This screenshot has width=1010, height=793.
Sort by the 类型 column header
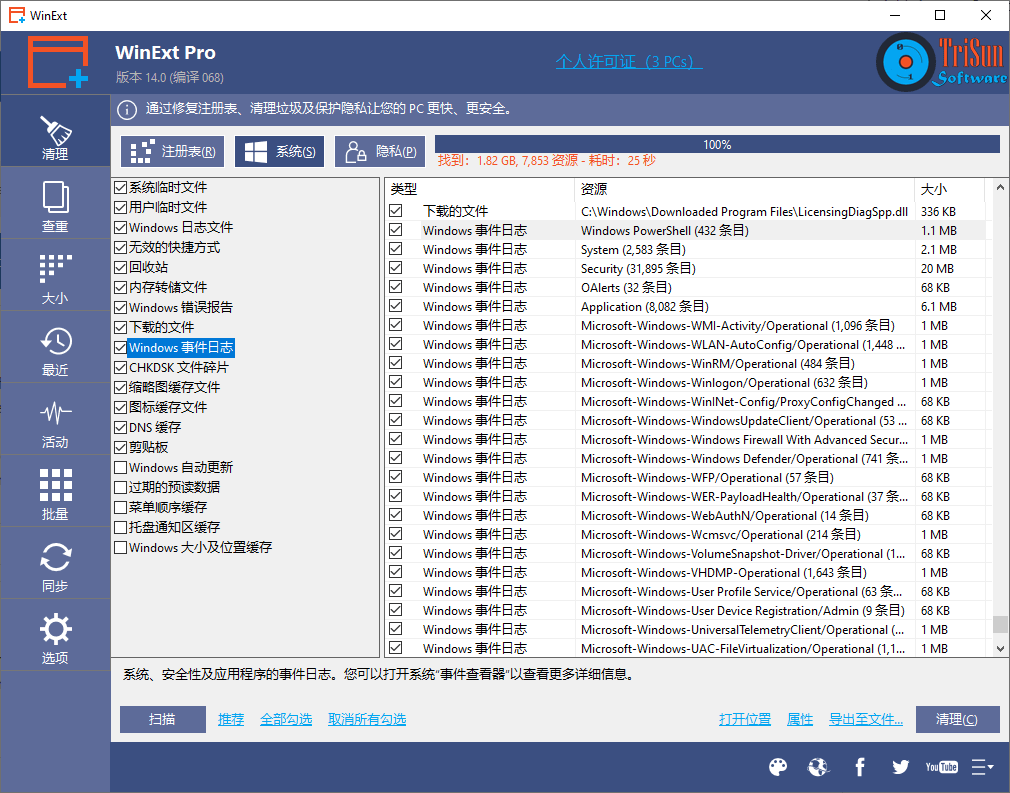click(480, 189)
